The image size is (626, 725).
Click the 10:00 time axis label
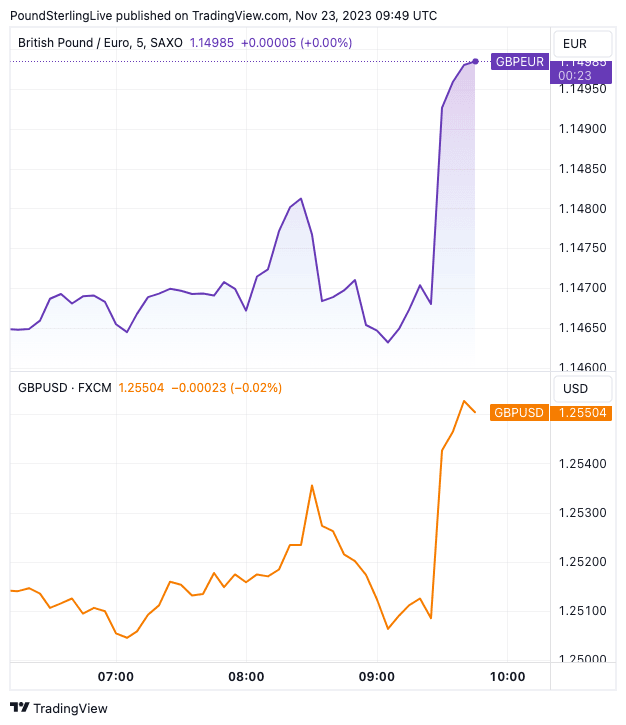[507, 677]
